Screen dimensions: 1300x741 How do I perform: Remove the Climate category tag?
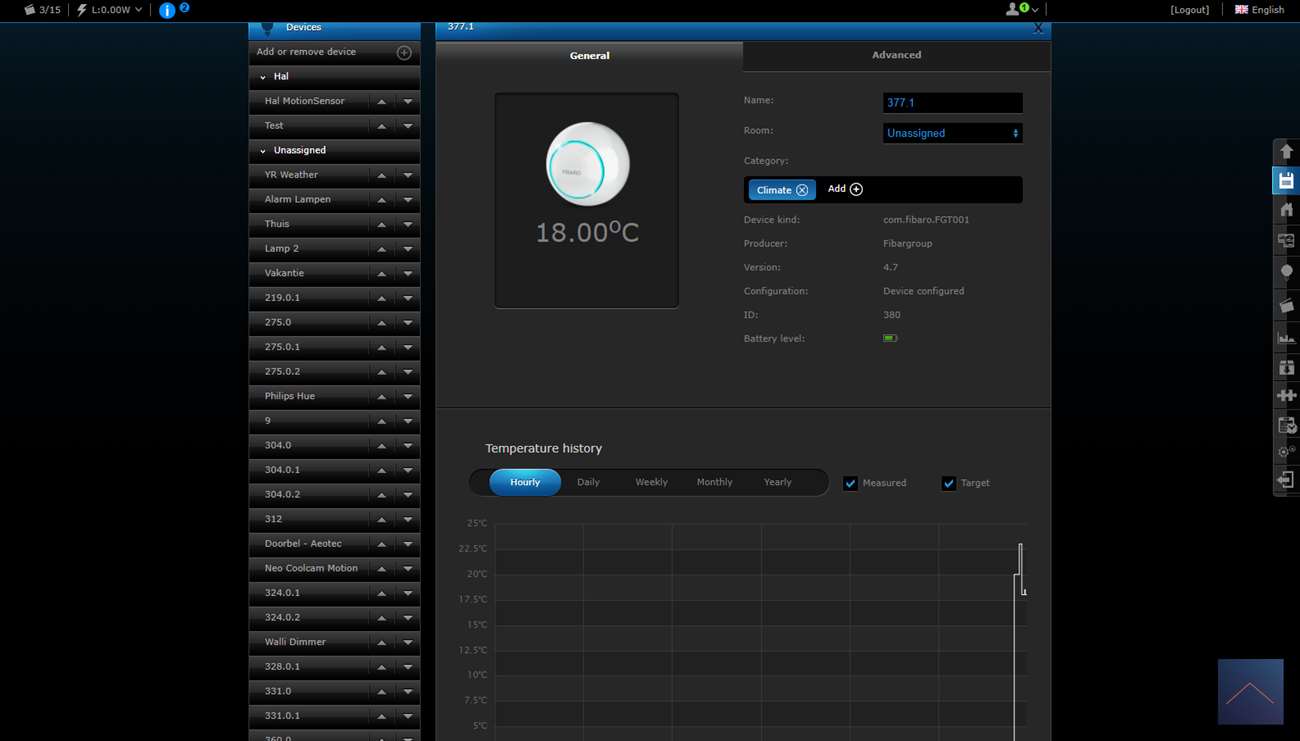coord(802,190)
